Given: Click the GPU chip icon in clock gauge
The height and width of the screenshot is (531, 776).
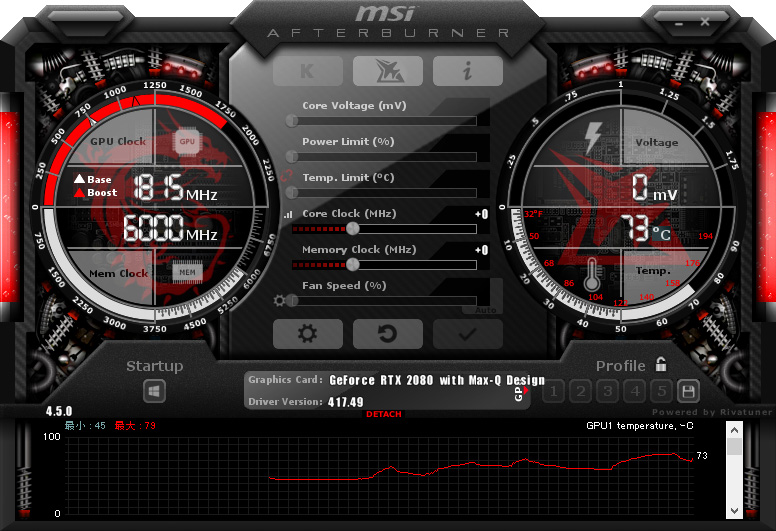Looking at the screenshot, I should [187, 142].
